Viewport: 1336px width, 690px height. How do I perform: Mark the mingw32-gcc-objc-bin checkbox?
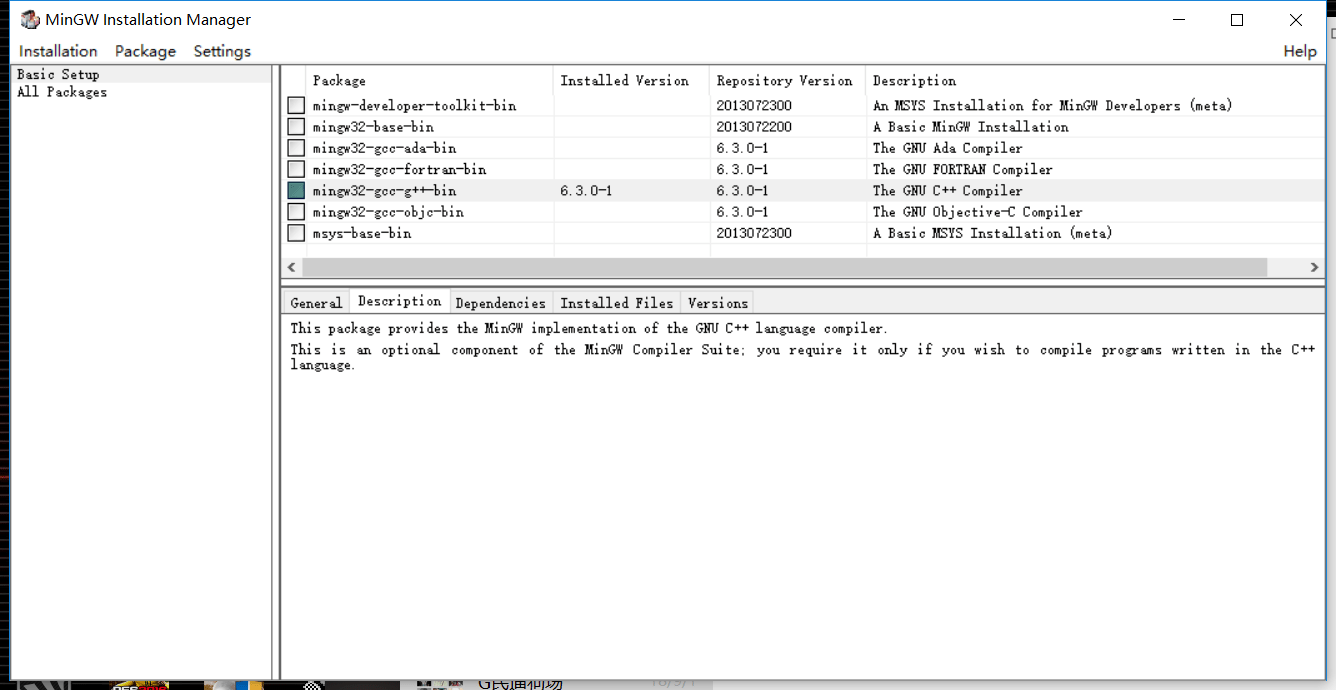pos(296,212)
